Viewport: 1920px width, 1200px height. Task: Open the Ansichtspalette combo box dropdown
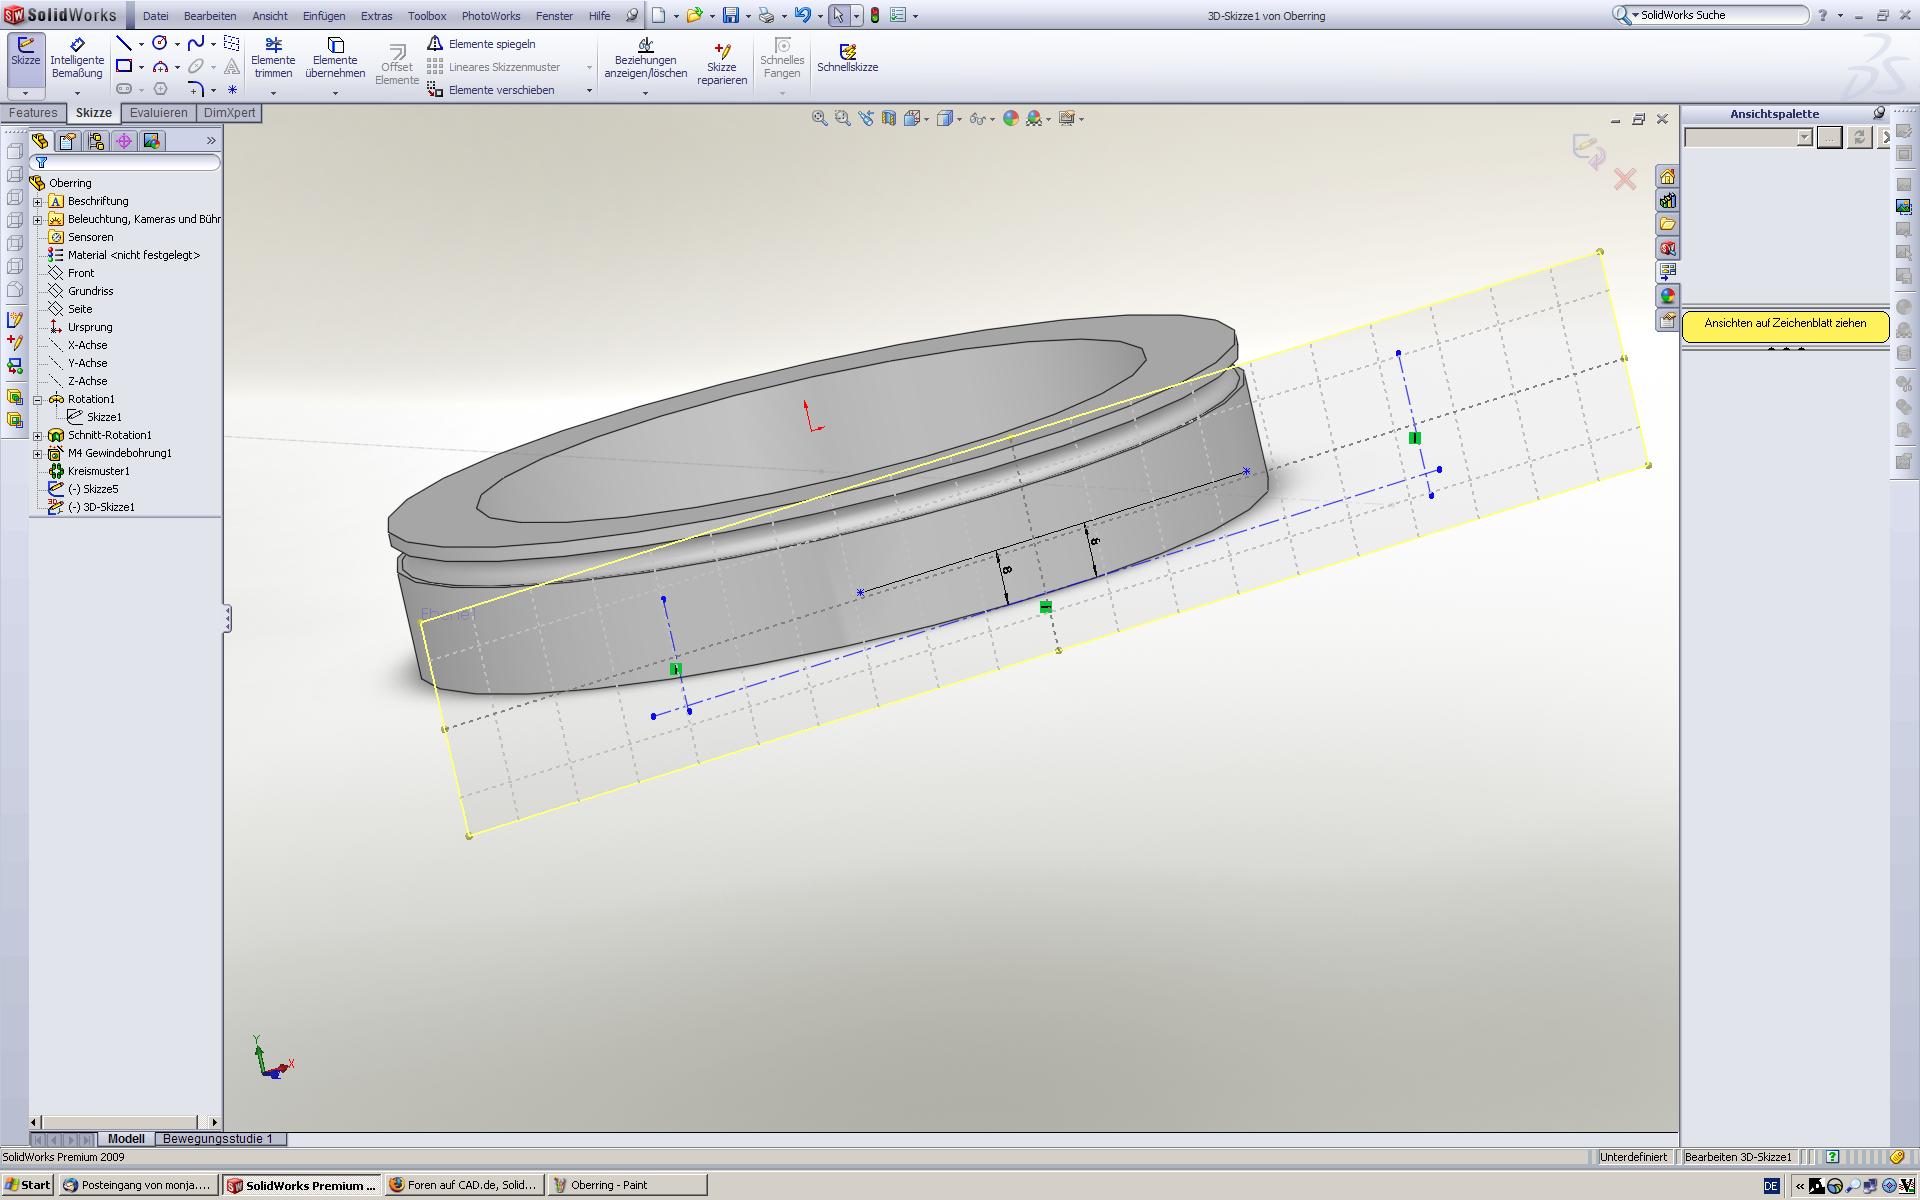tap(1804, 138)
